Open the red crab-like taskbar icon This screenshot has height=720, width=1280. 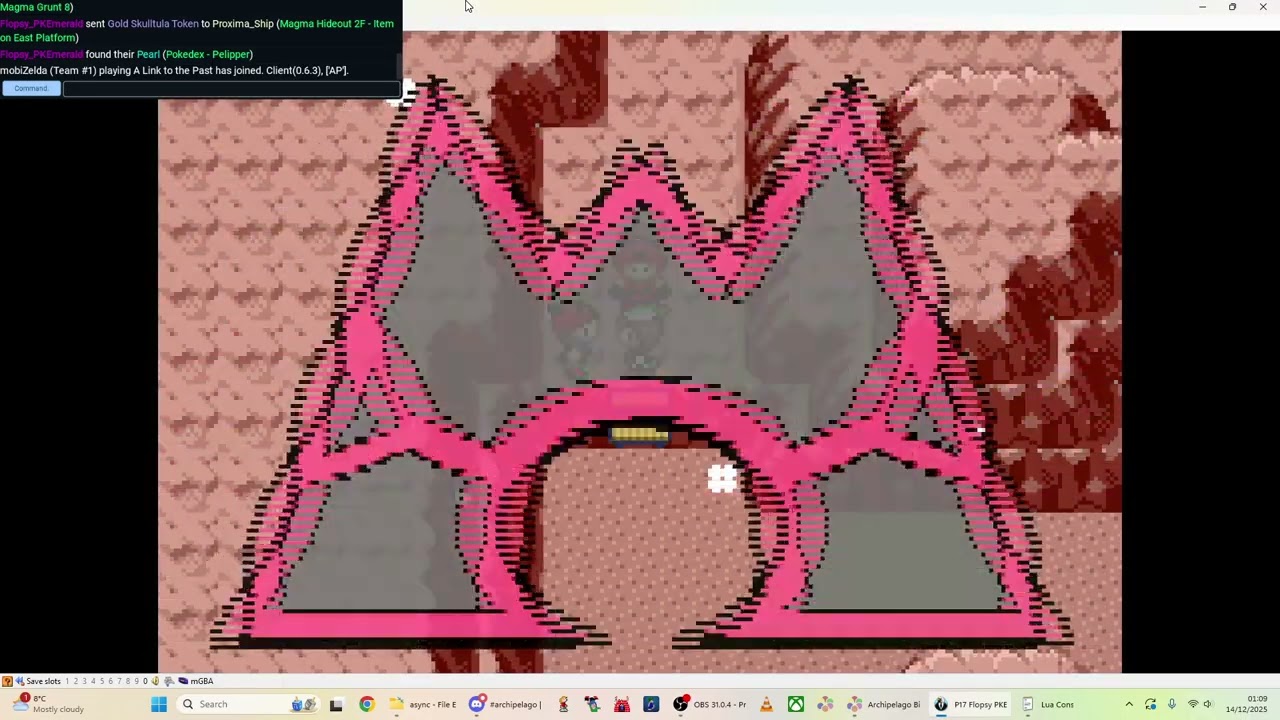pos(621,704)
